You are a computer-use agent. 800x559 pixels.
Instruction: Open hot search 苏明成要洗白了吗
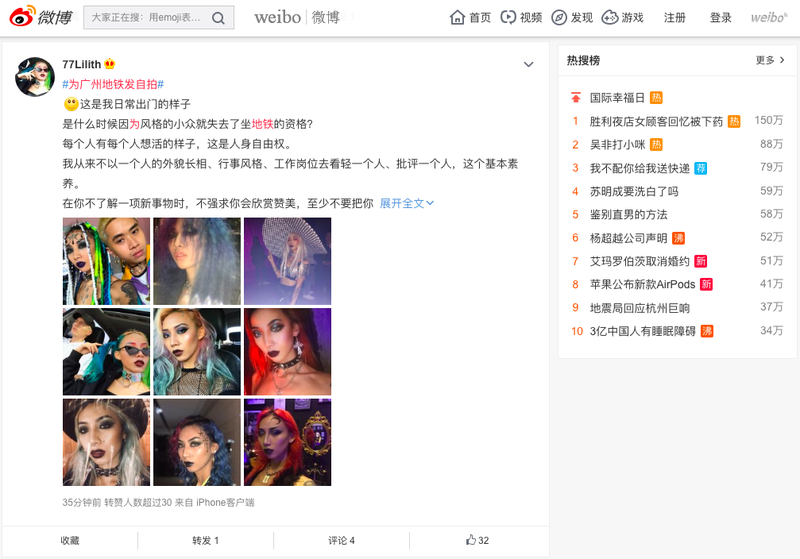pyautogui.click(x=634, y=191)
